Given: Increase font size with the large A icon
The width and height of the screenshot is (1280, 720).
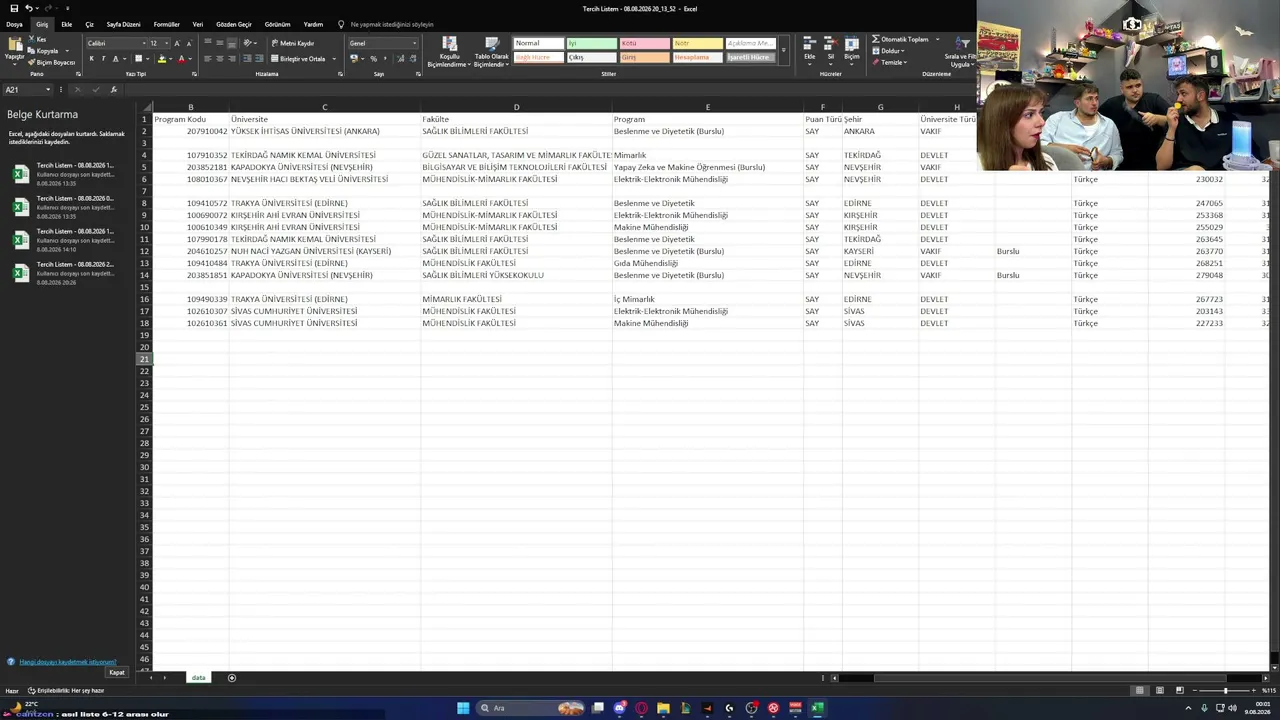Looking at the screenshot, I should tap(177, 44).
